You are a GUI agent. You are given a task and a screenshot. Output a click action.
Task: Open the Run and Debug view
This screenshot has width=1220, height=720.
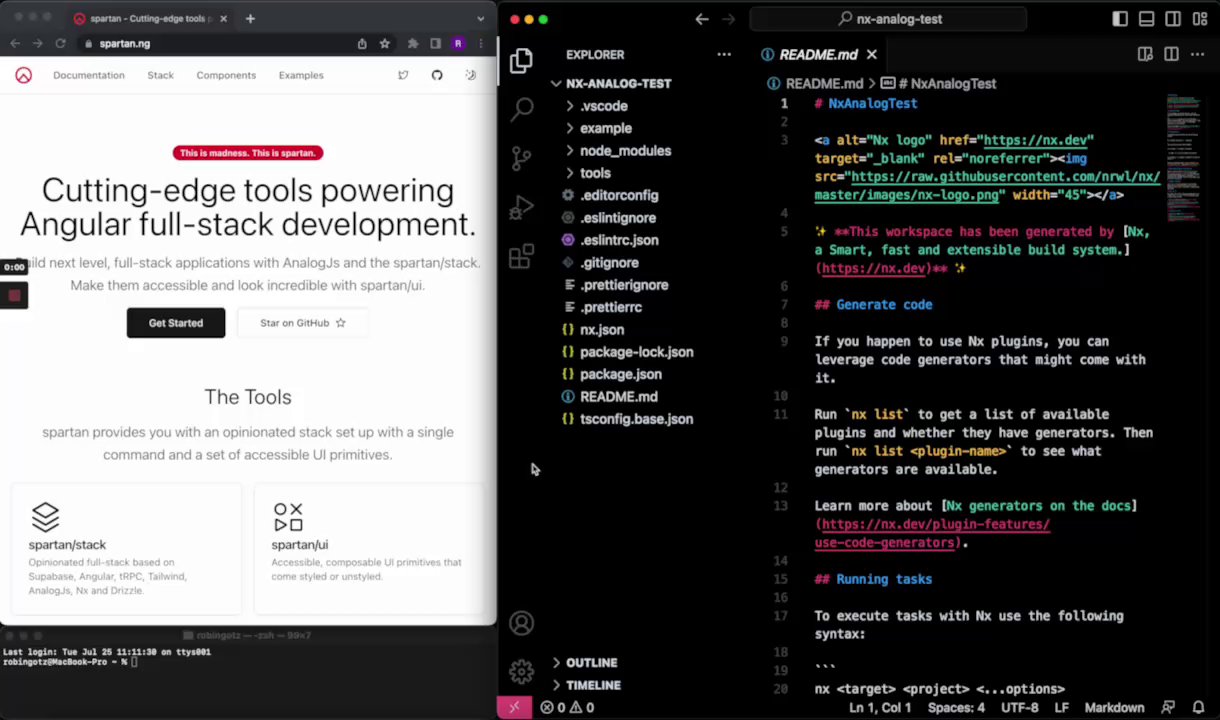click(521, 207)
